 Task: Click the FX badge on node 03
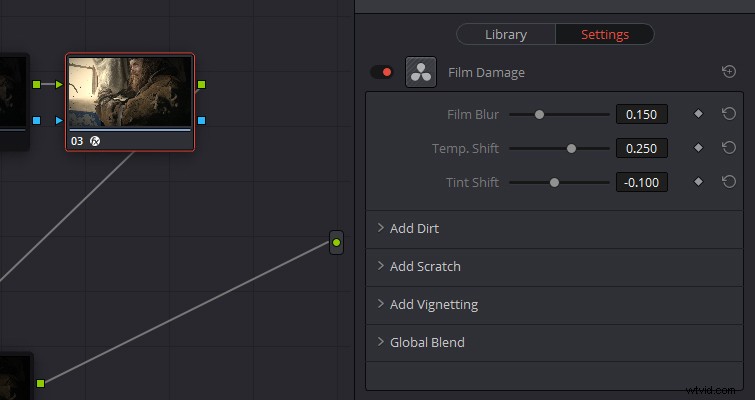95,141
